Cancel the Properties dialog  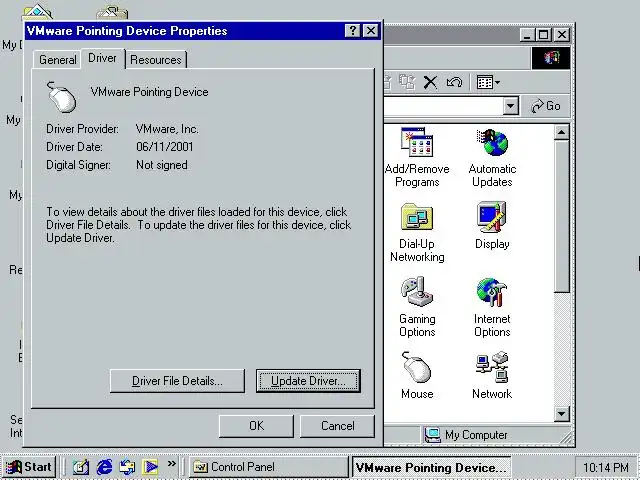(x=337, y=426)
